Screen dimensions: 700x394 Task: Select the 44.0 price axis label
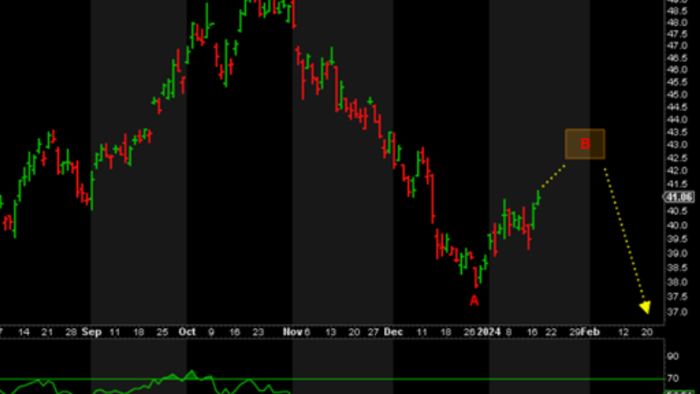(677, 120)
